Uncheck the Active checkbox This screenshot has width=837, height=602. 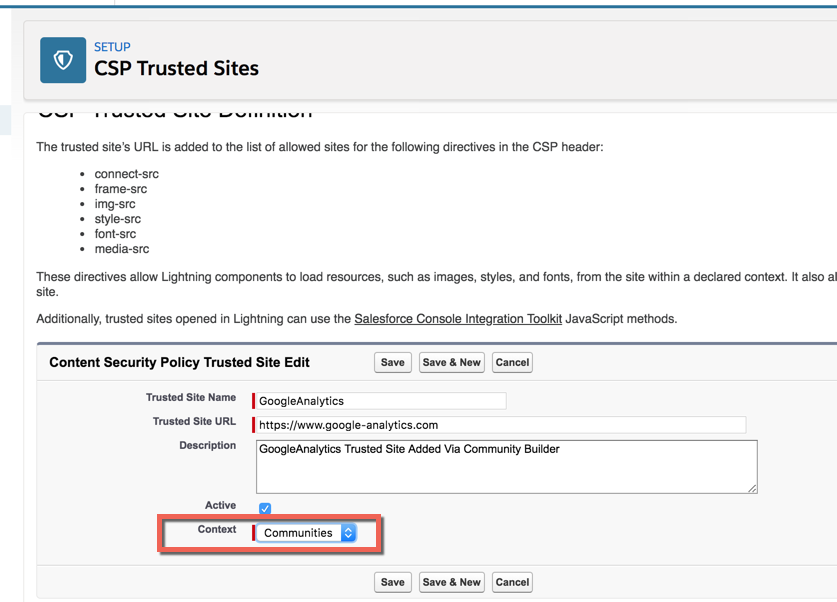point(265,508)
